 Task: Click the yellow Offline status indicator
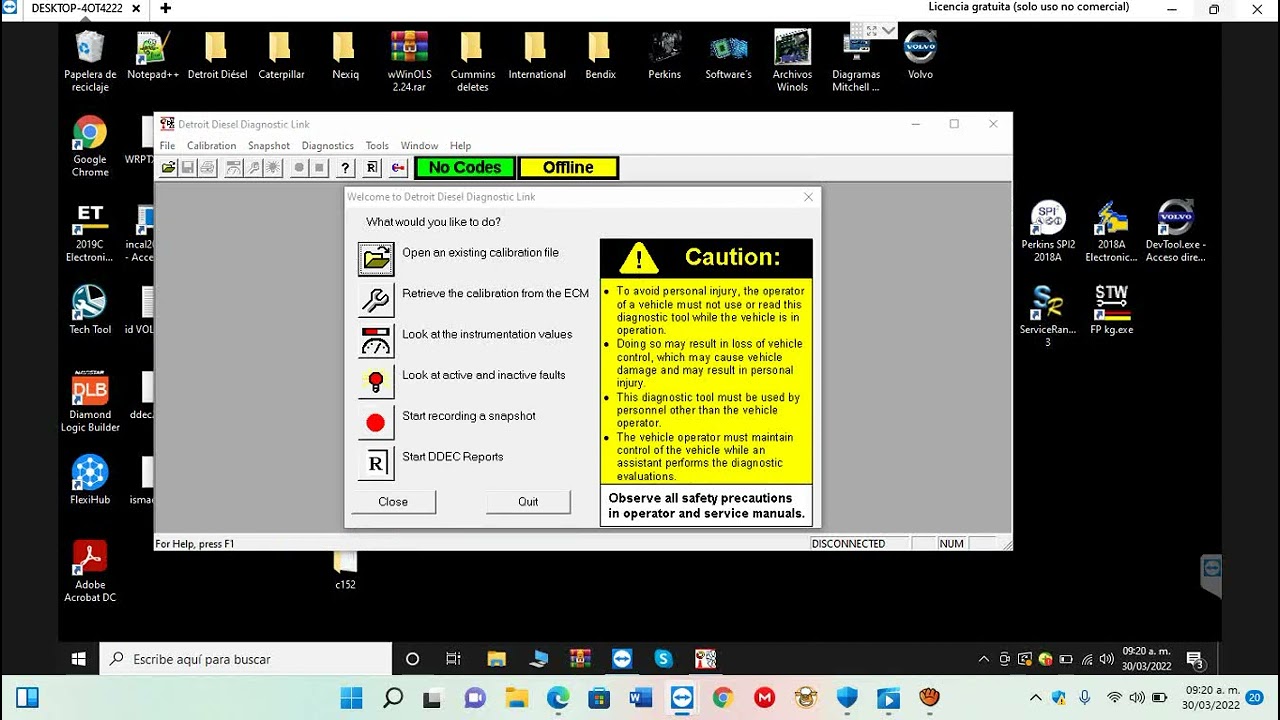point(568,168)
